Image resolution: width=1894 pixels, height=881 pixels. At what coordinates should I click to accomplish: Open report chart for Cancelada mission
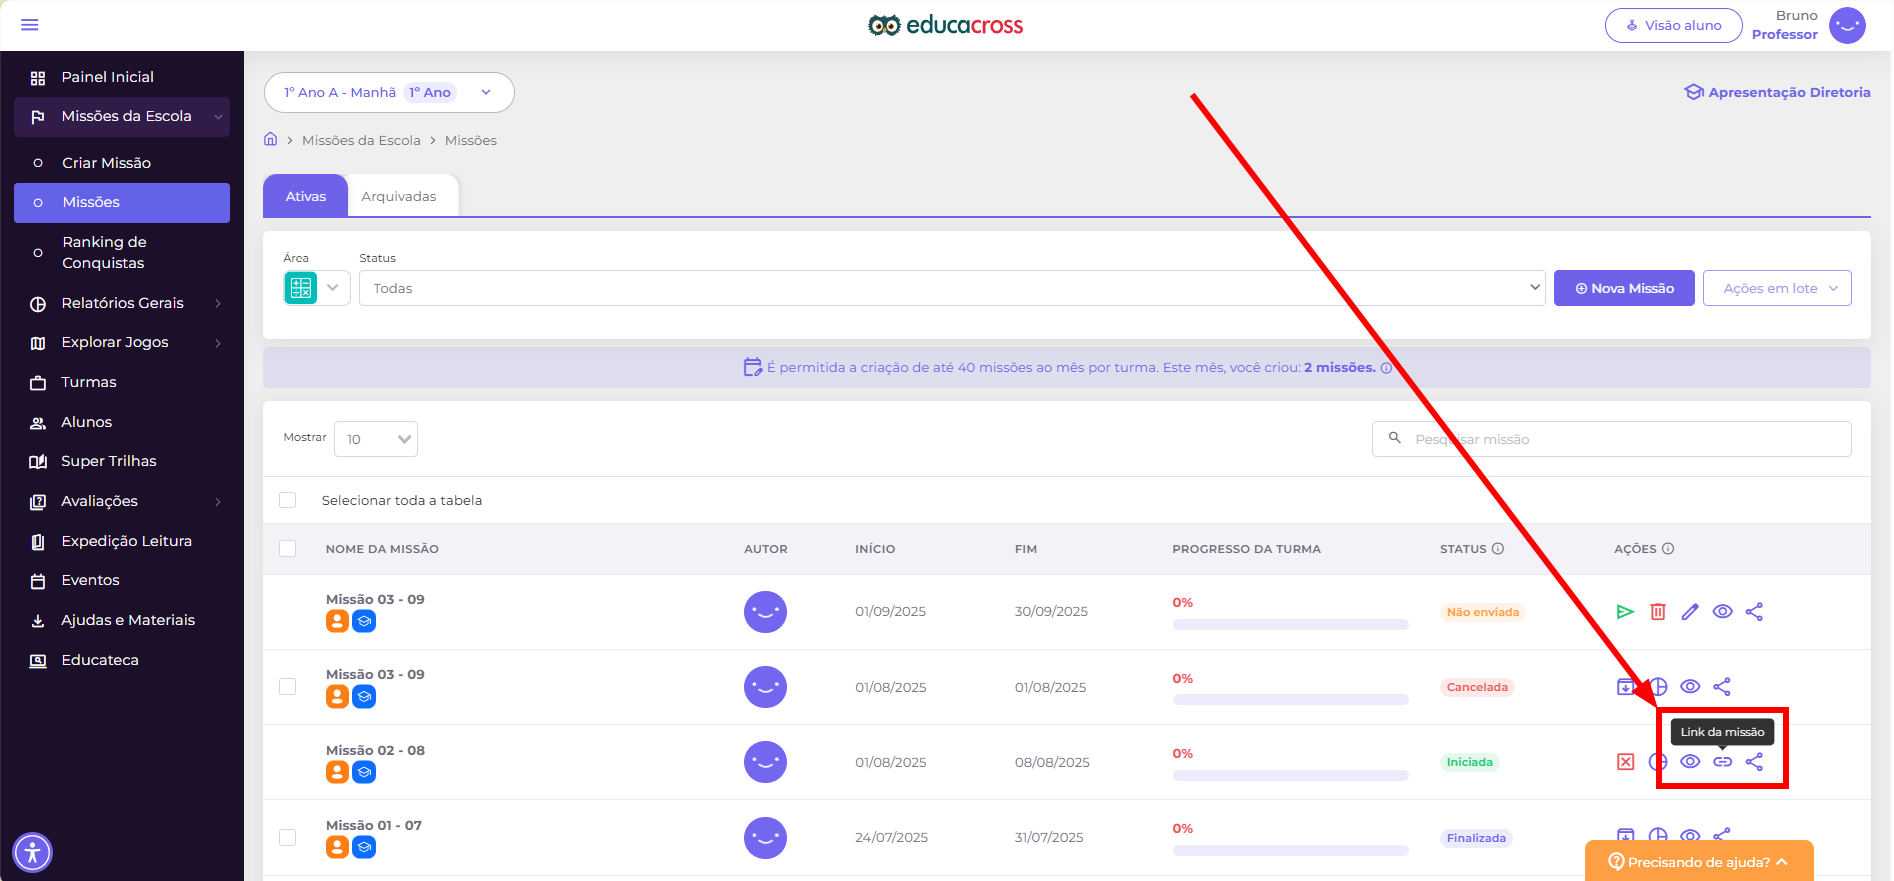(1658, 687)
